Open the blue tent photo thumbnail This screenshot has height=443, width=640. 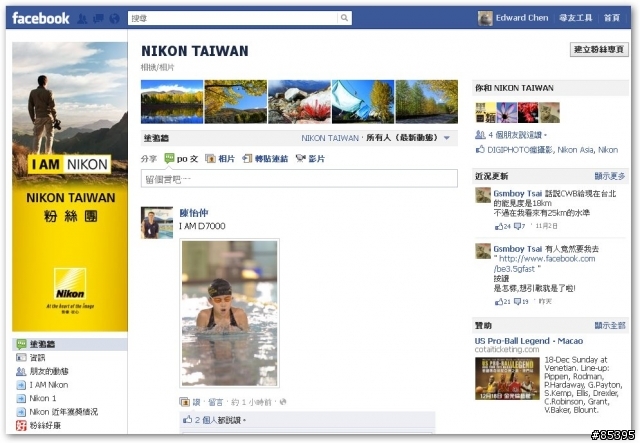[x=363, y=102]
